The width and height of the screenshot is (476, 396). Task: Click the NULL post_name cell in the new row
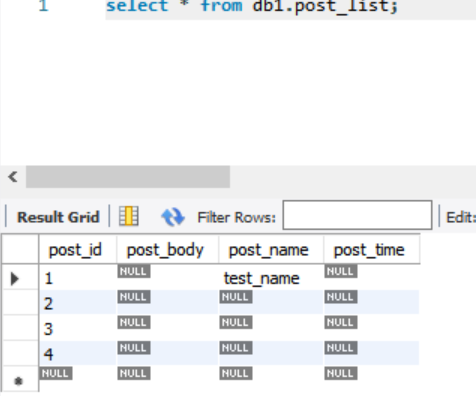(271, 379)
